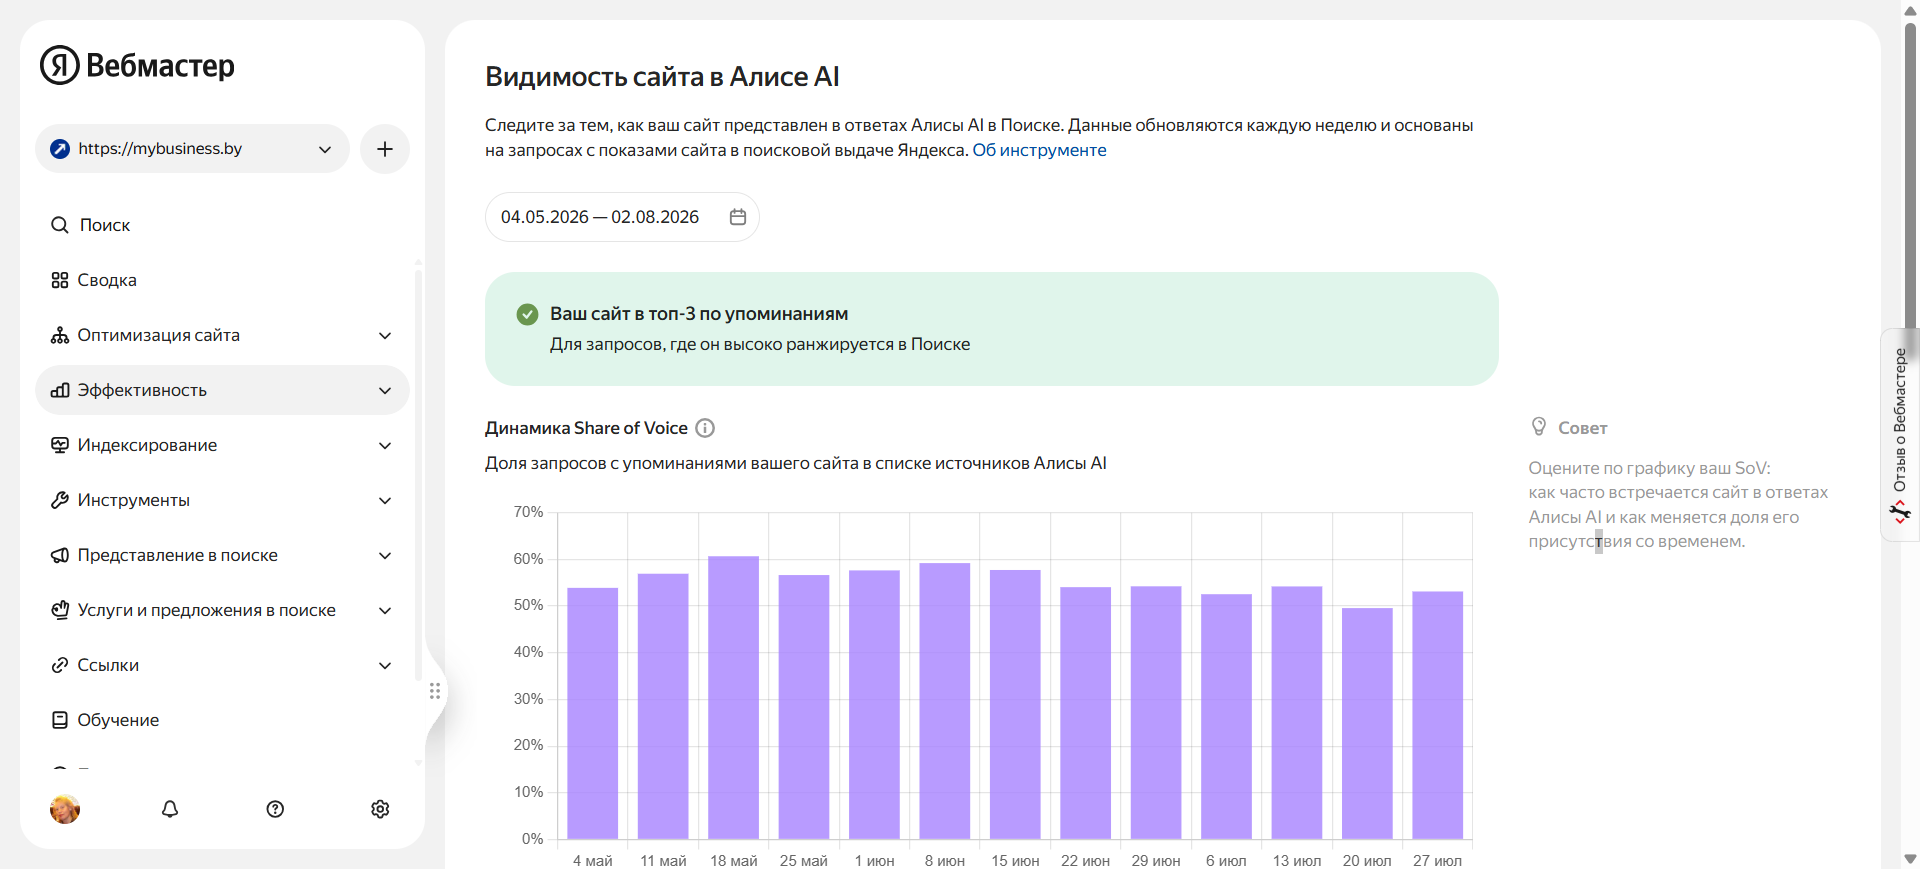Click the 27 июл chart bar
The width and height of the screenshot is (1920, 869).
click(x=1438, y=715)
